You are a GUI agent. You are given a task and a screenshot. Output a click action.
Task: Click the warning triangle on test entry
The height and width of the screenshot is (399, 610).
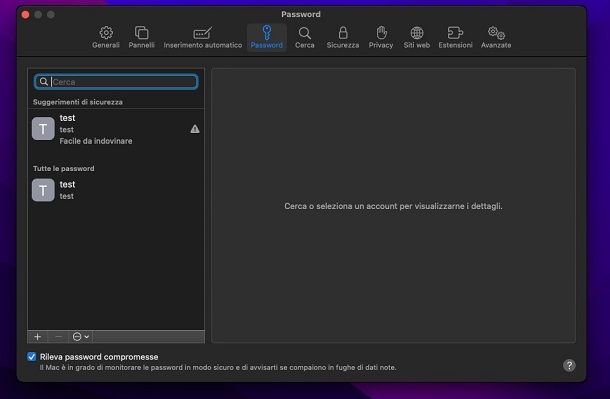[195, 129]
